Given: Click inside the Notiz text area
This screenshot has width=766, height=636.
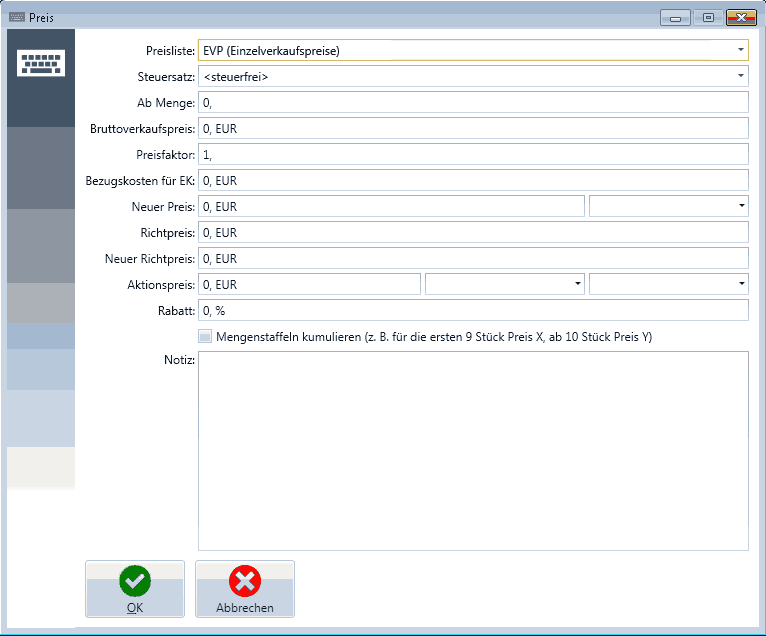Looking at the screenshot, I should tap(473, 450).
